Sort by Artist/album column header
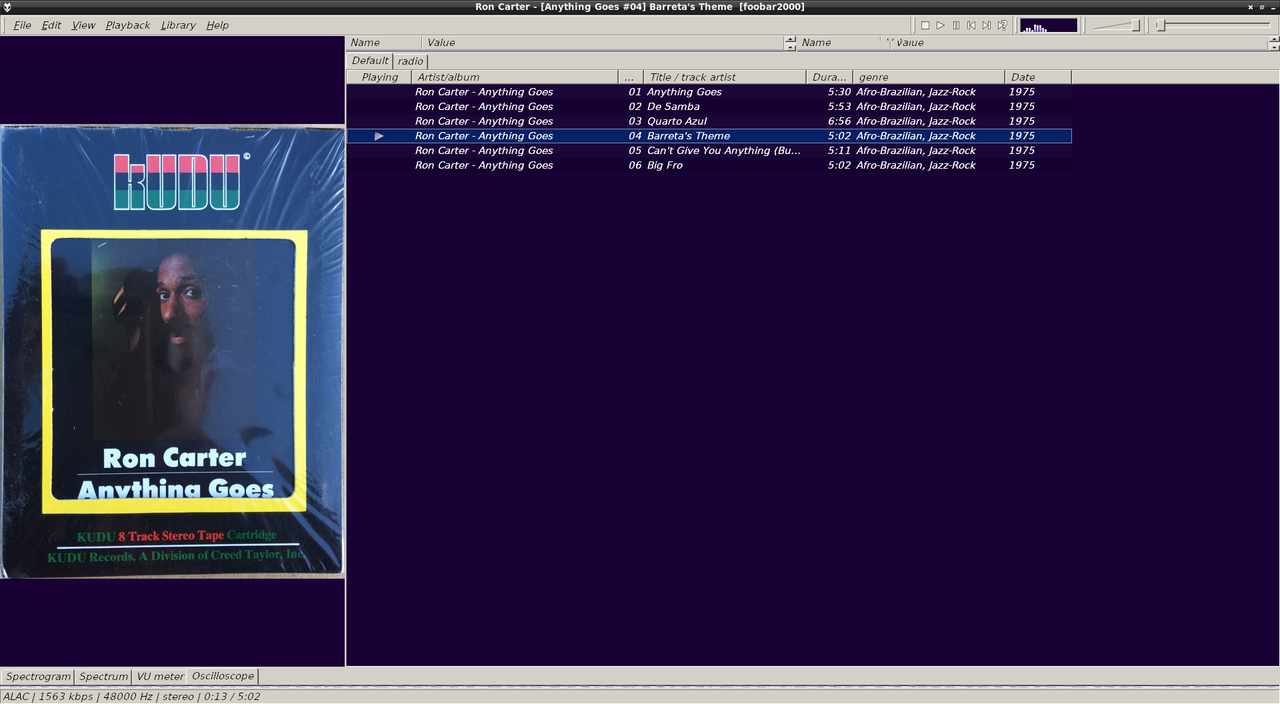 pyautogui.click(x=515, y=77)
